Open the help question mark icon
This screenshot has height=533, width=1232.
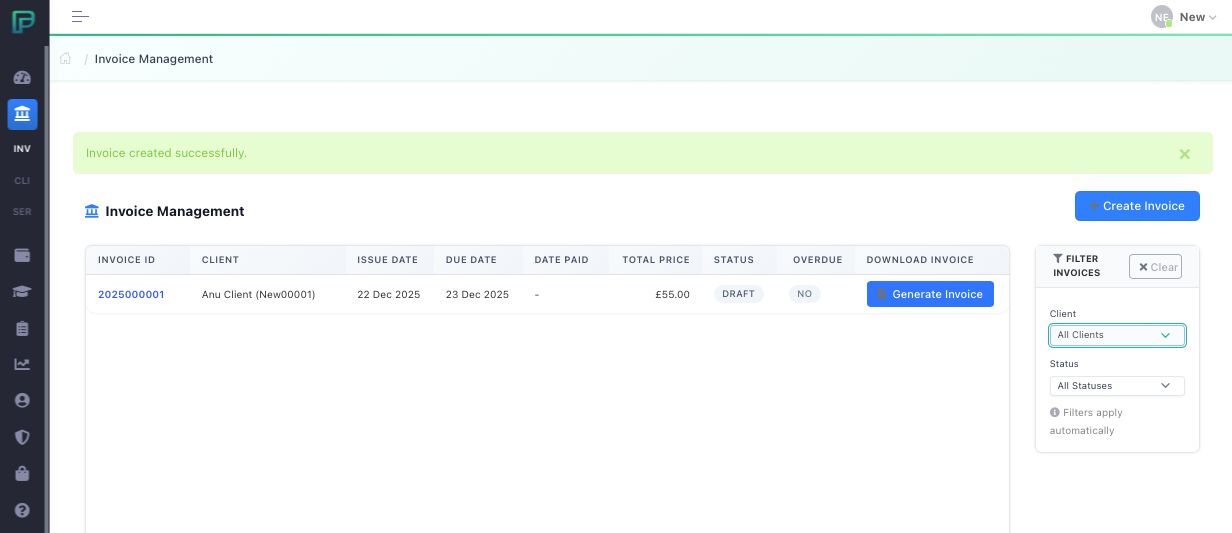click(22, 510)
